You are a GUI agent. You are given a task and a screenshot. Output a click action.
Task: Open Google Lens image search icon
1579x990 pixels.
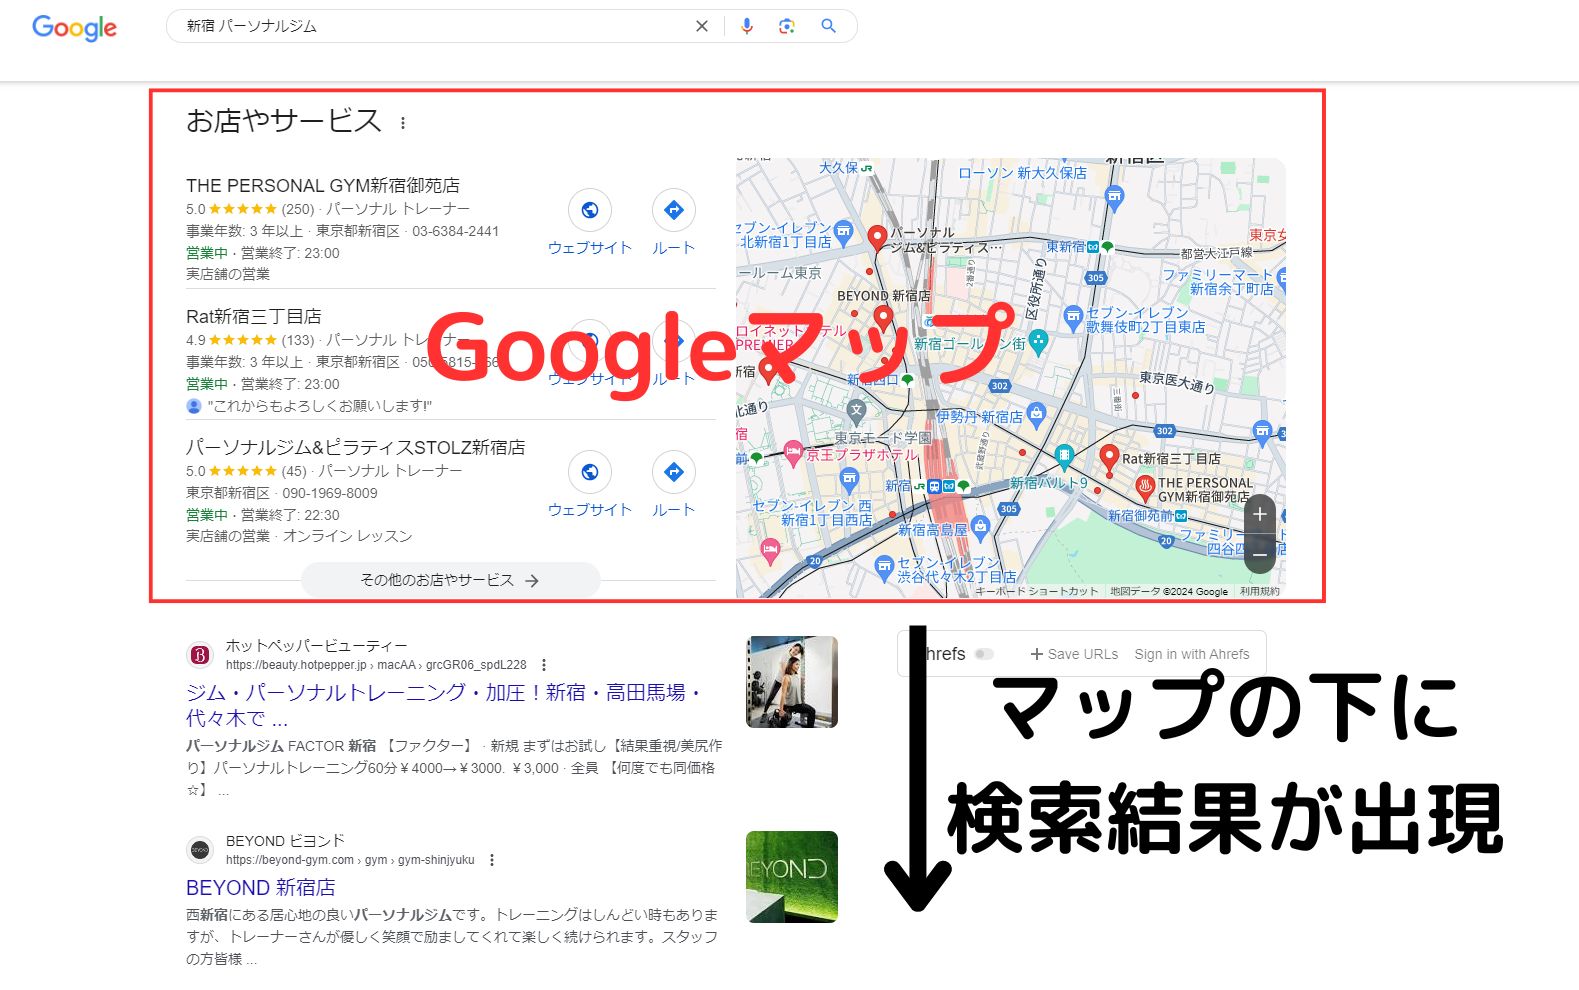(787, 27)
